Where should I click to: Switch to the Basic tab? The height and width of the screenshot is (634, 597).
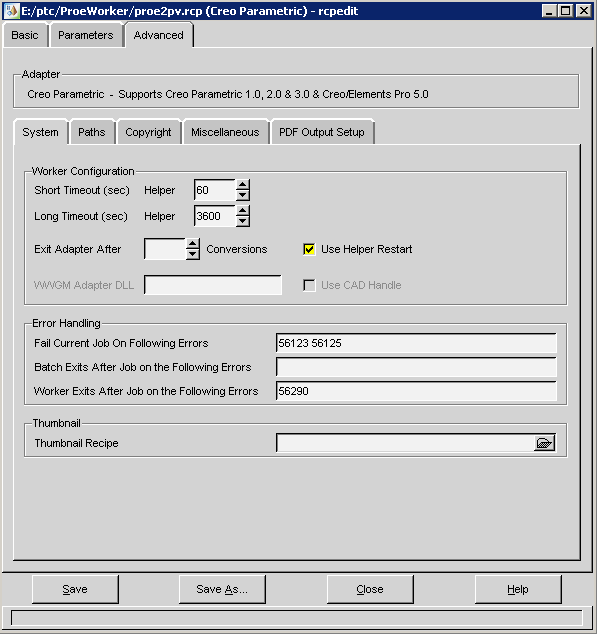tap(25, 35)
